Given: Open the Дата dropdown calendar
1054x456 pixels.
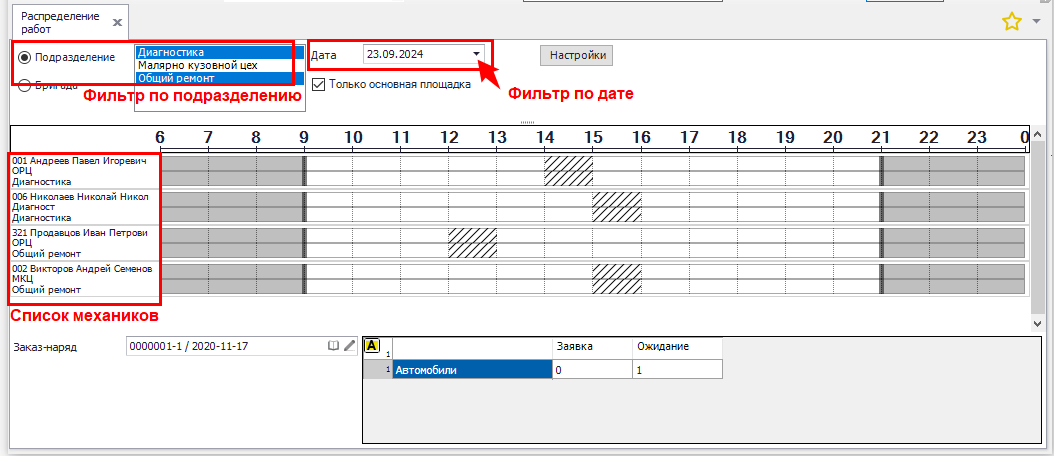Looking at the screenshot, I should pyautogui.click(x=477, y=54).
